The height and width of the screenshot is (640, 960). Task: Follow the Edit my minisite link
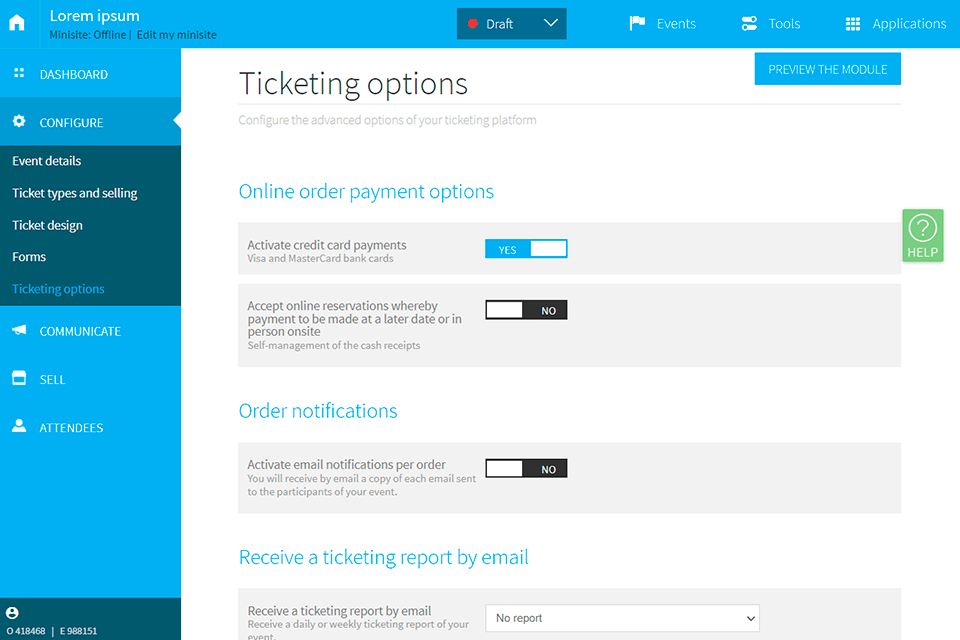click(176, 35)
